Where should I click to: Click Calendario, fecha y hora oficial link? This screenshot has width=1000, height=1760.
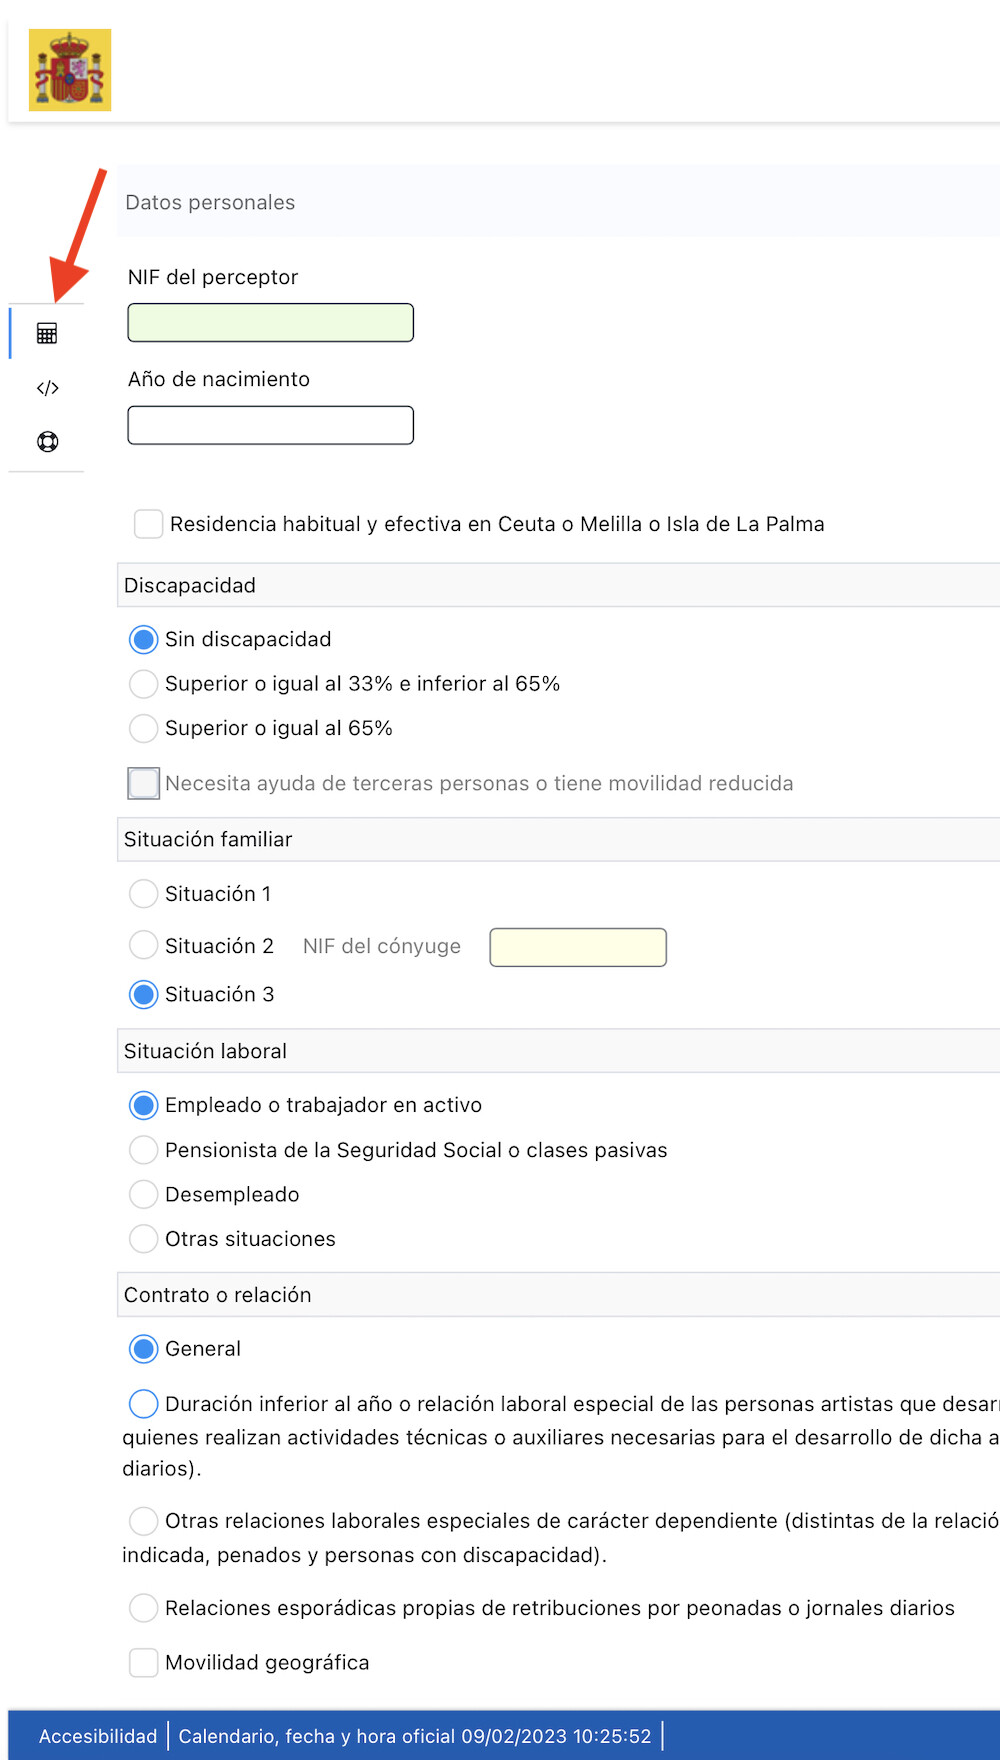[415, 1736]
